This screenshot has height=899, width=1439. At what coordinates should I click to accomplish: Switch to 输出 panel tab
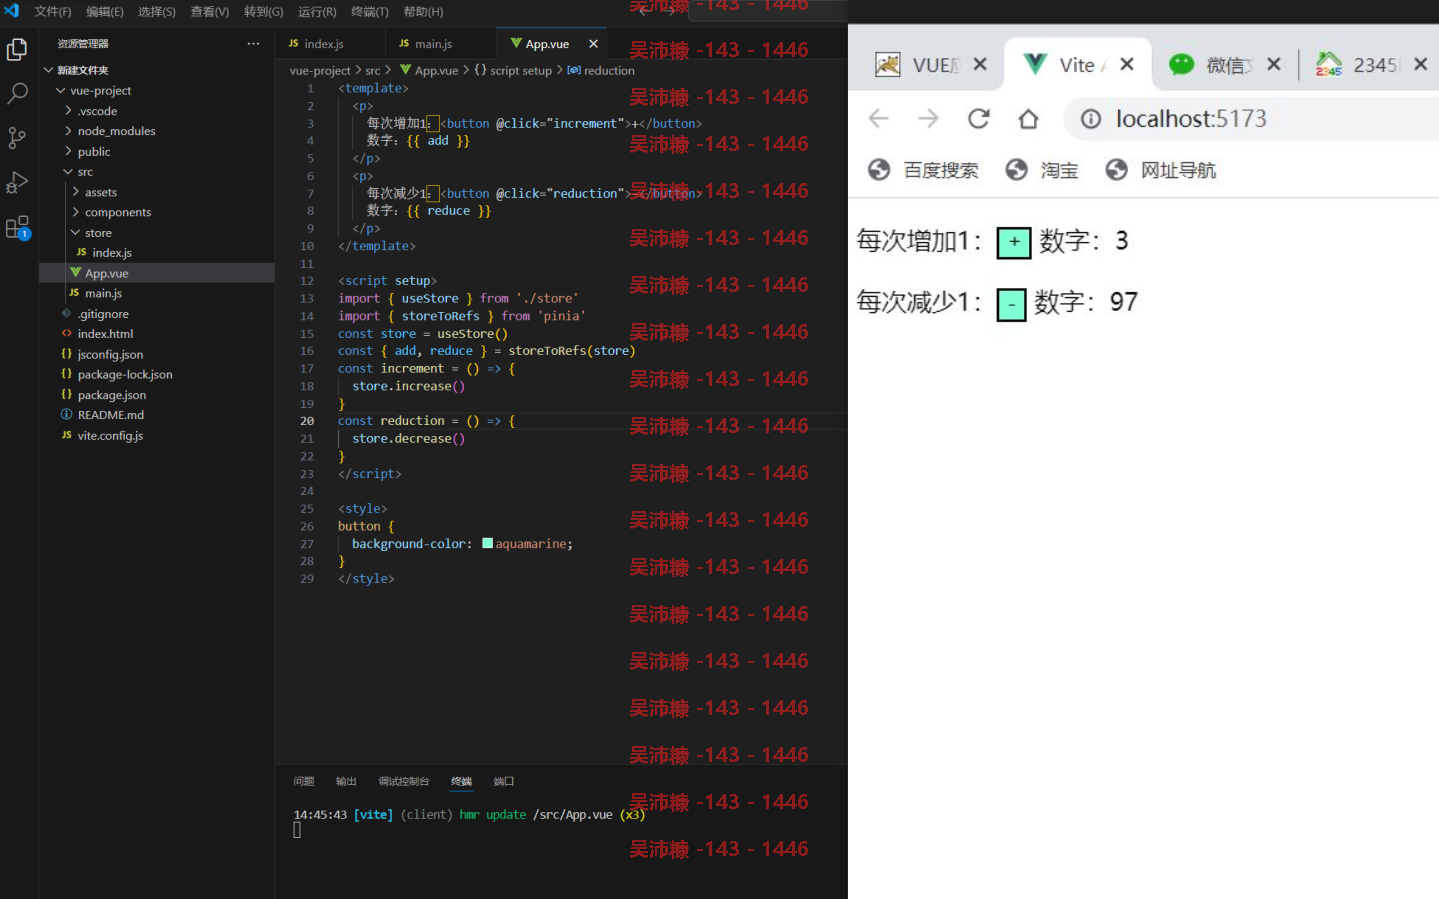(x=346, y=781)
